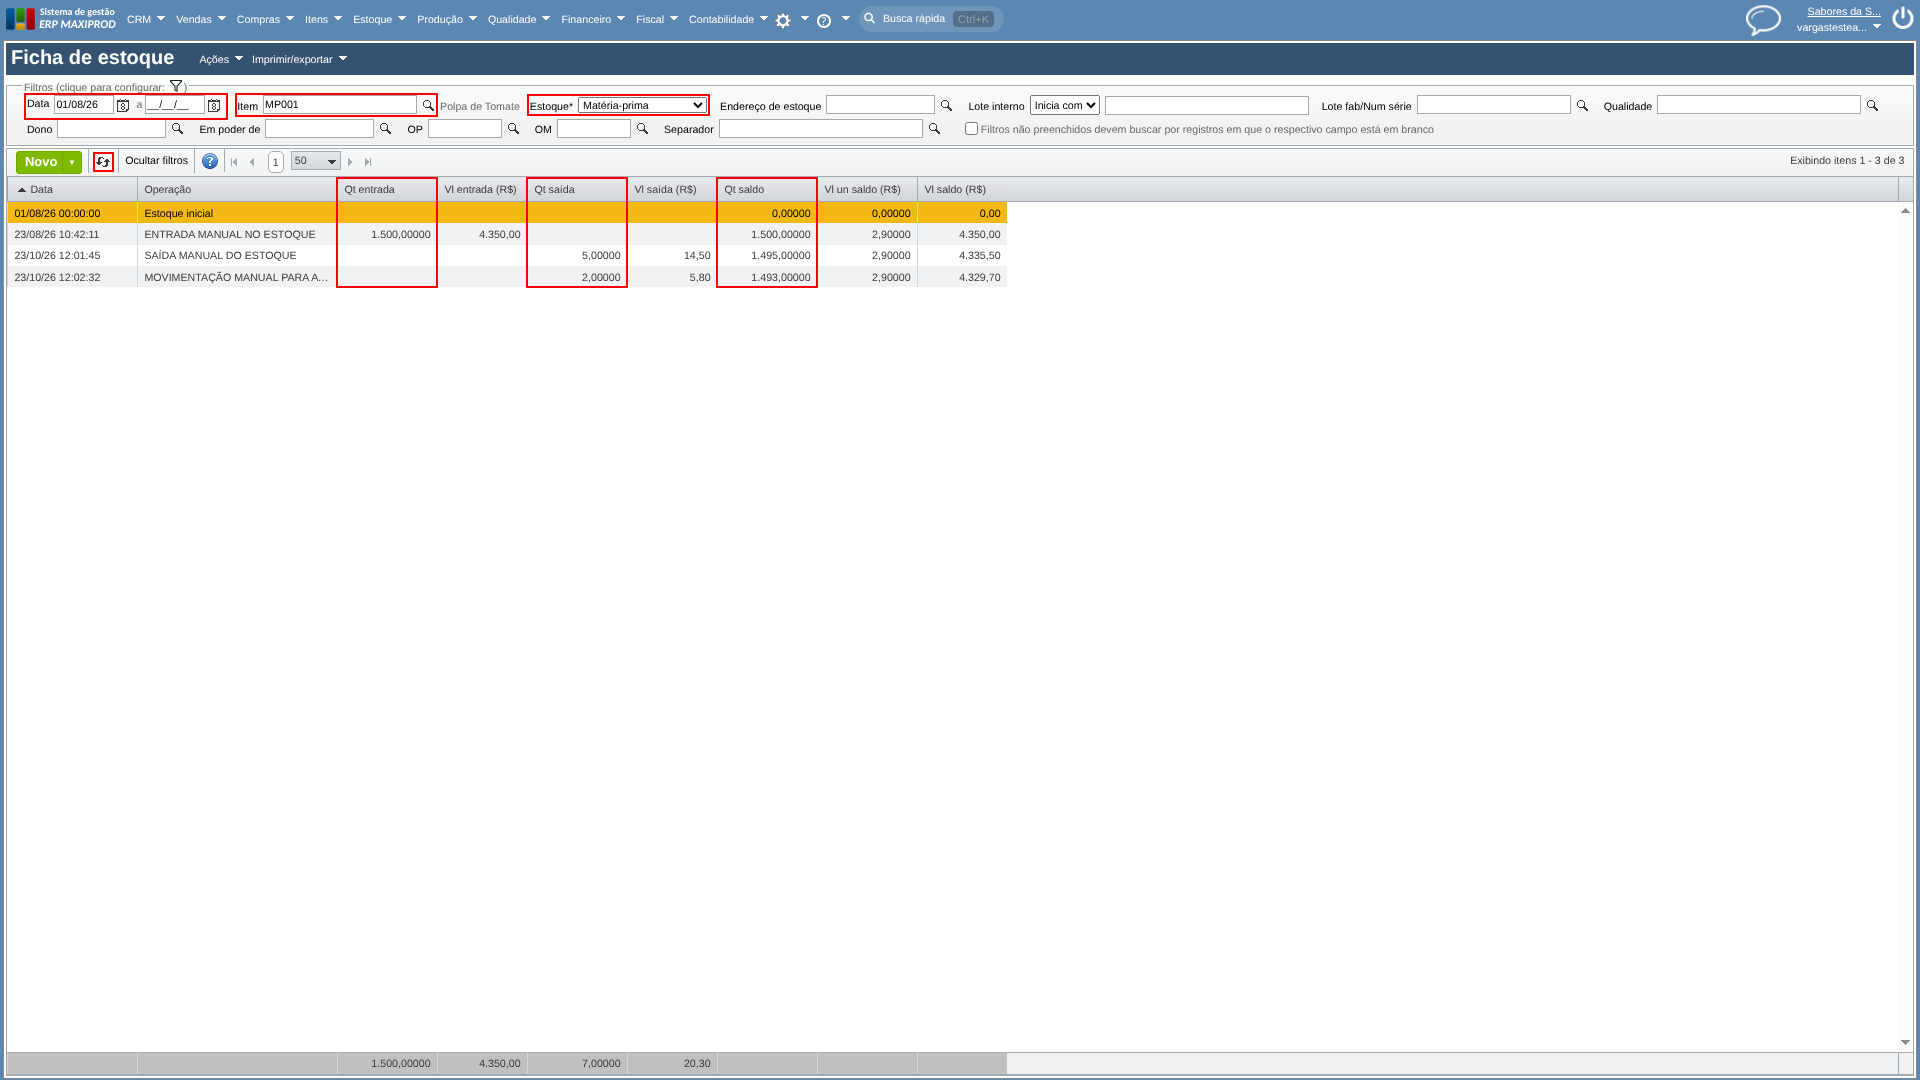Viewport: 1920px width, 1080px height.
Task: Click the Novo button
Action: [x=40, y=162]
